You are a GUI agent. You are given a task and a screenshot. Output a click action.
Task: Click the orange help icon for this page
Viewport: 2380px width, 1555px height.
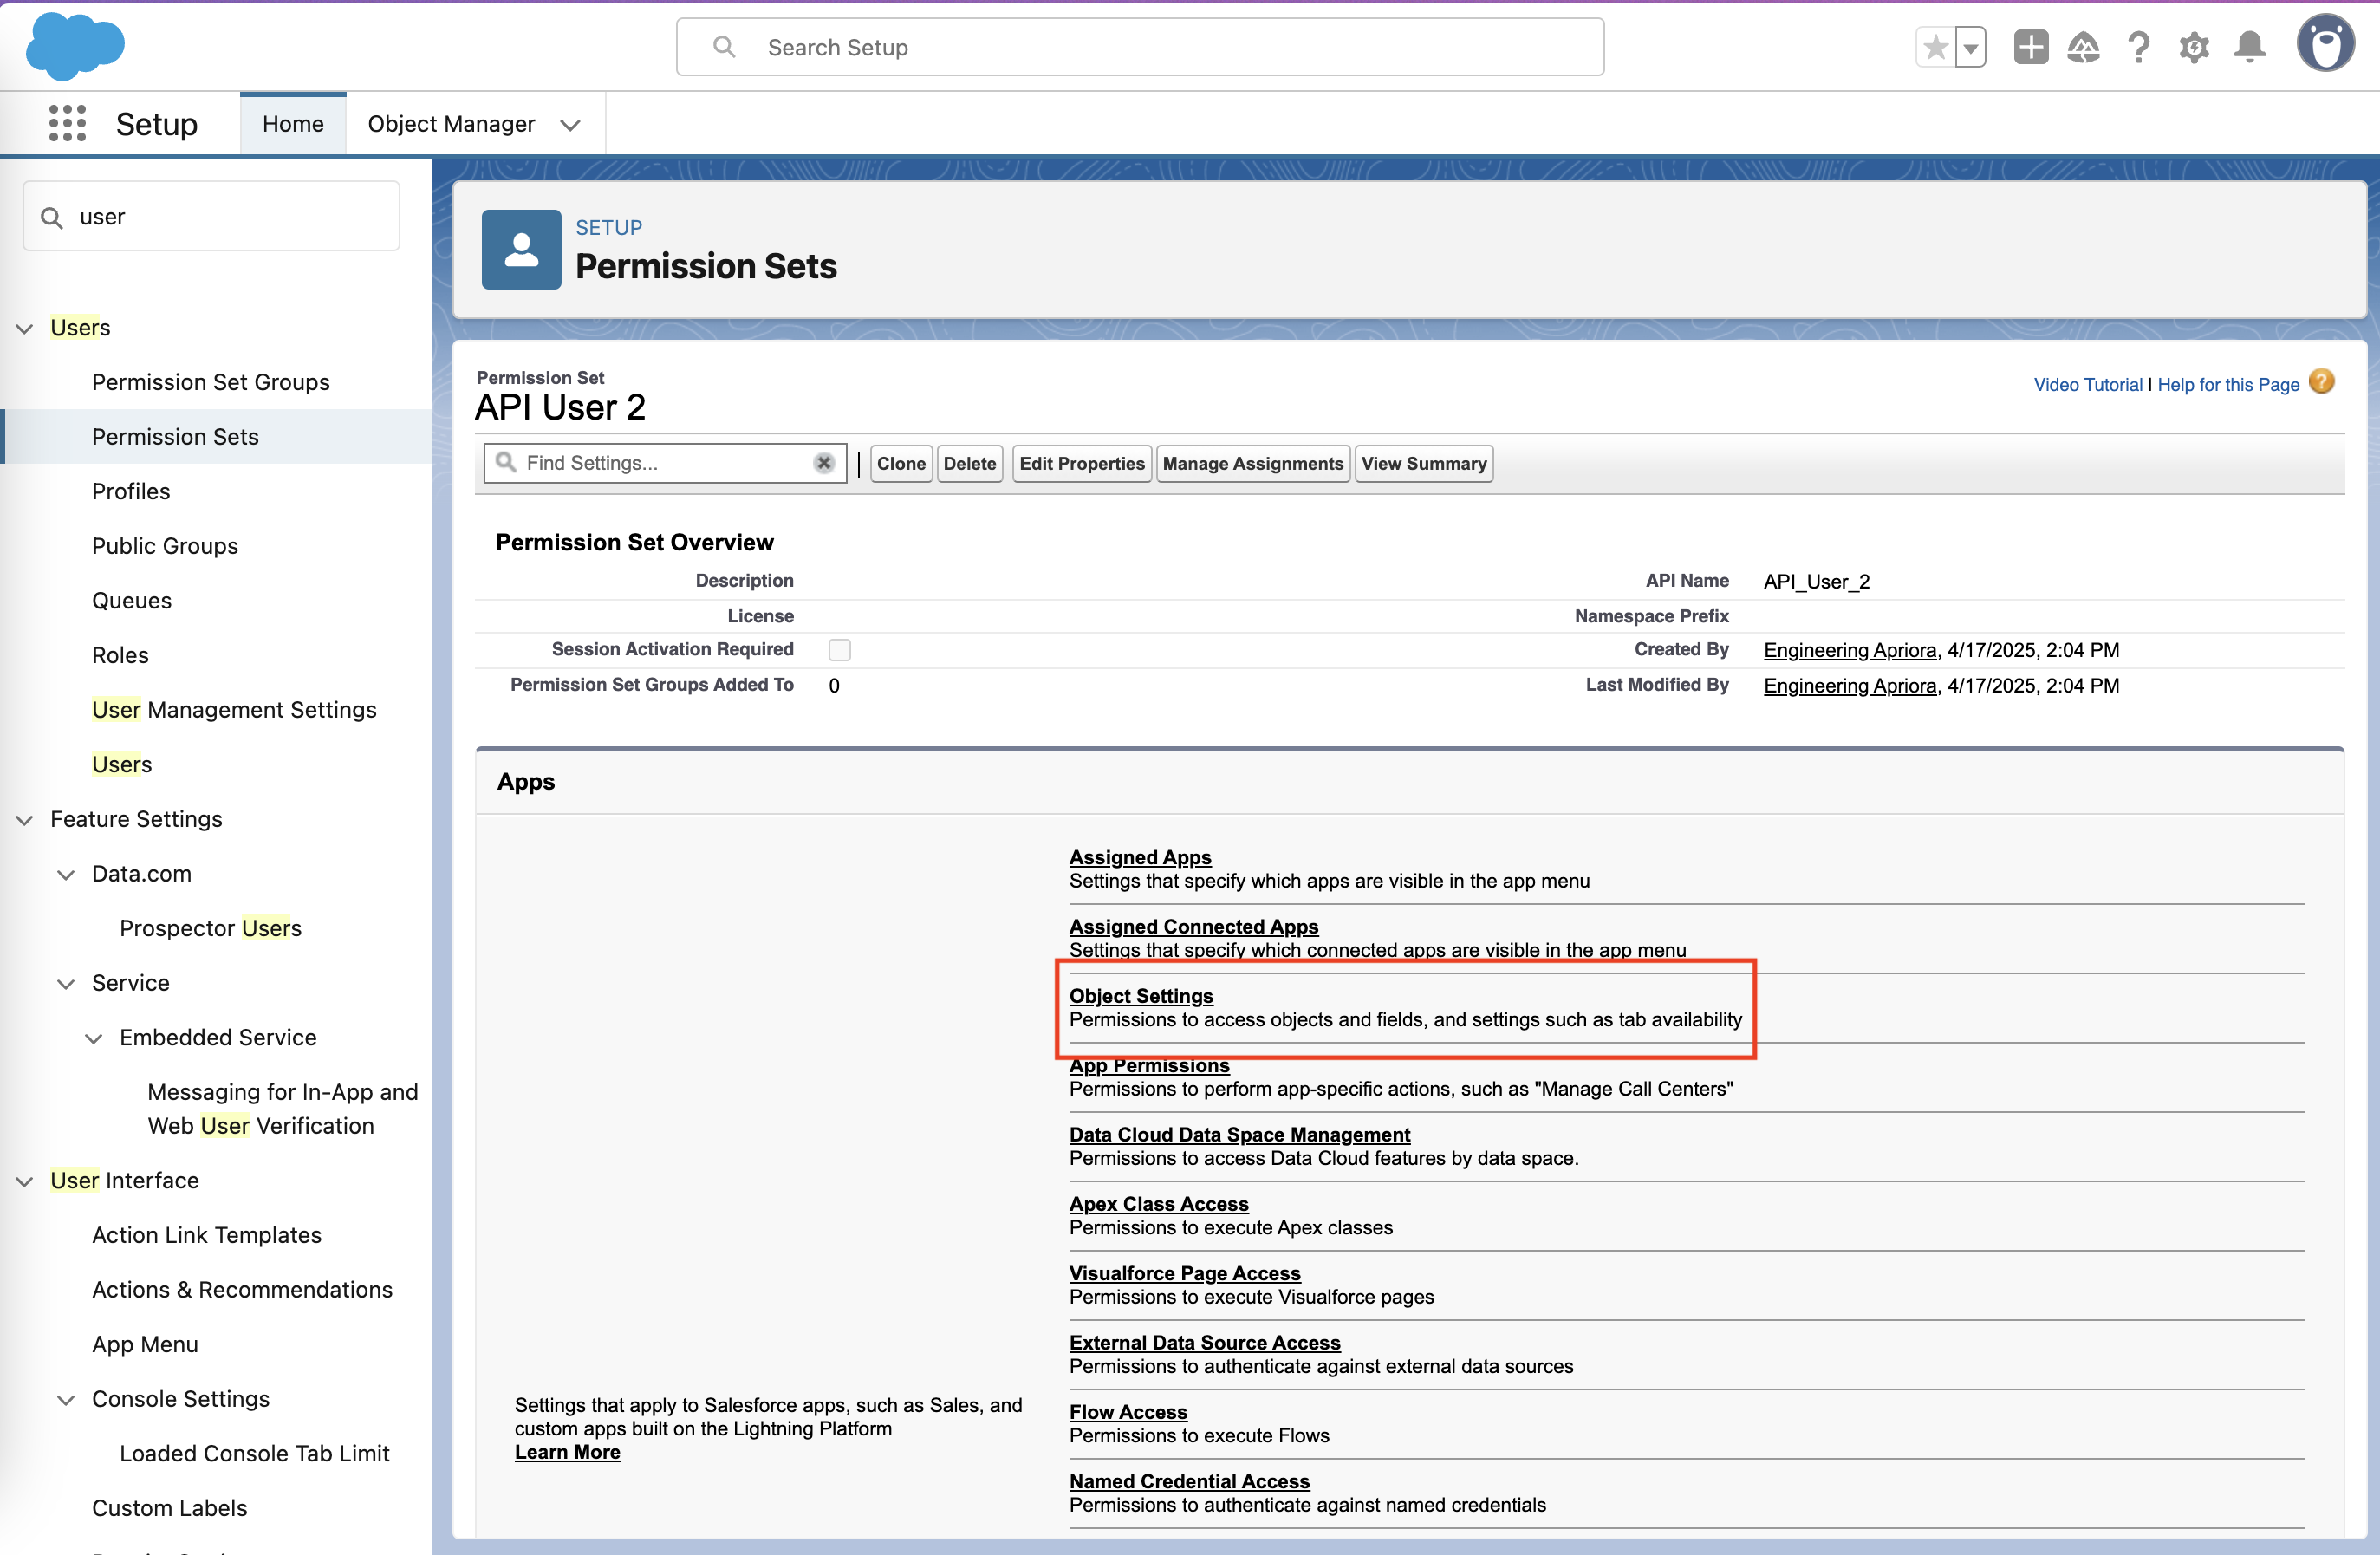coord(2322,382)
